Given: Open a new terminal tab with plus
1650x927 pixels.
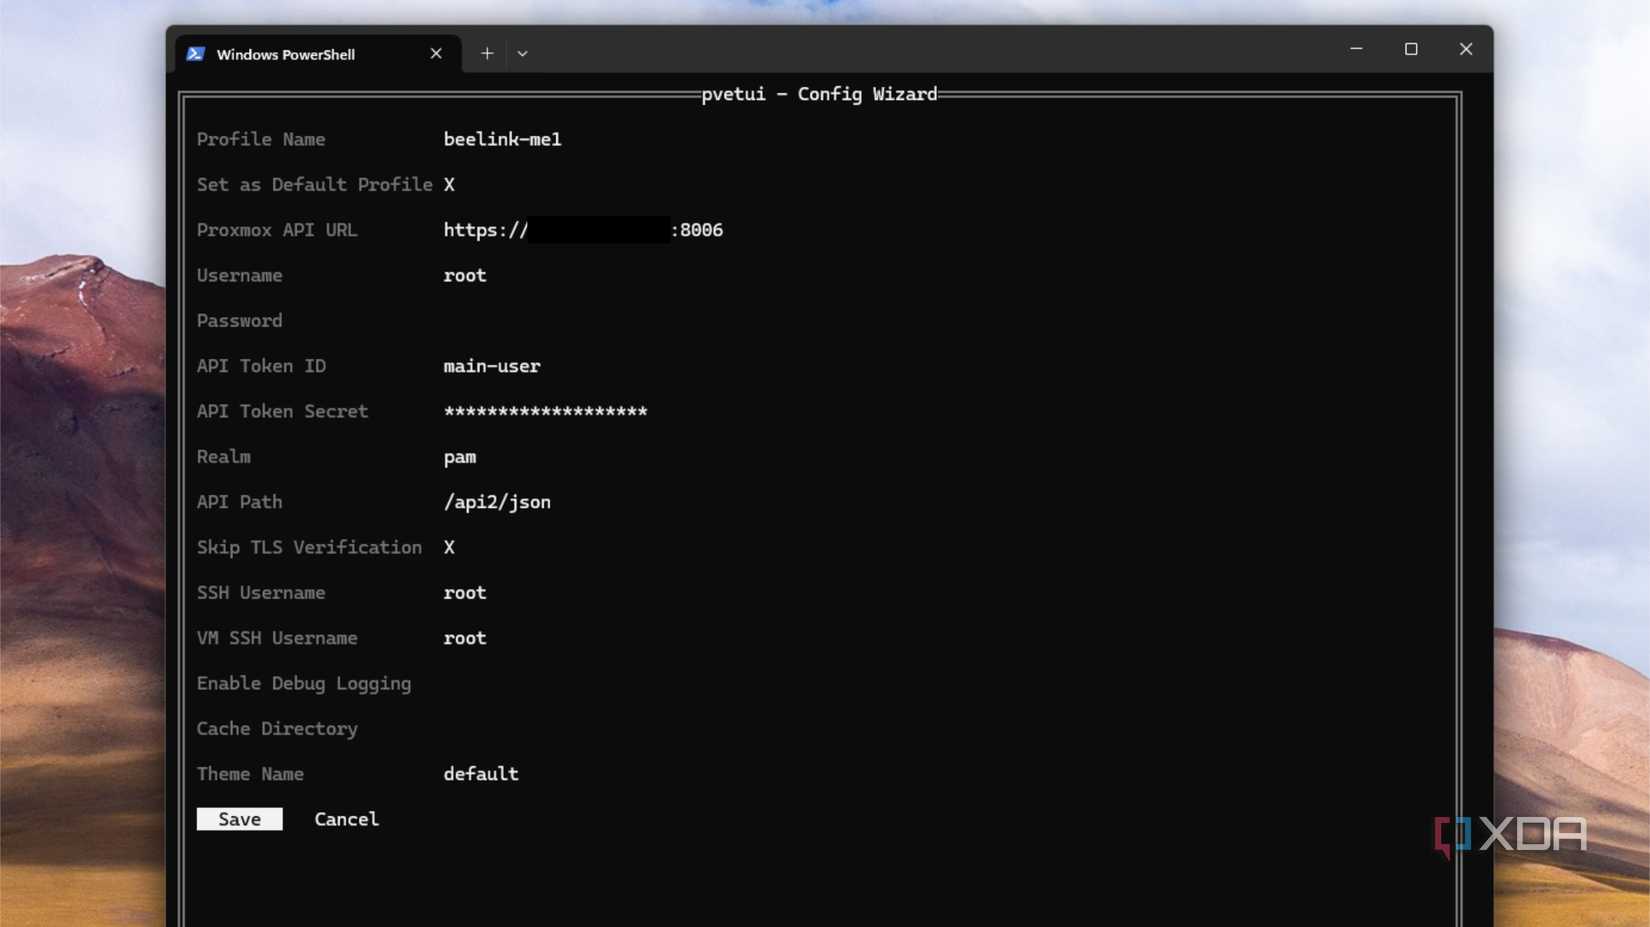Looking at the screenshot, I should 487,54.
